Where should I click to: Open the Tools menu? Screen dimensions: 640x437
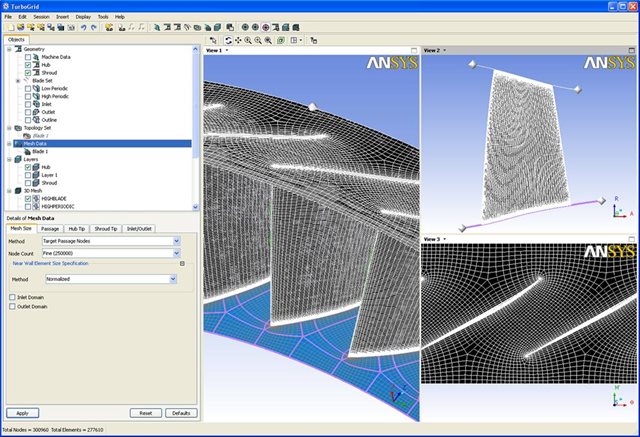point(103,17)
